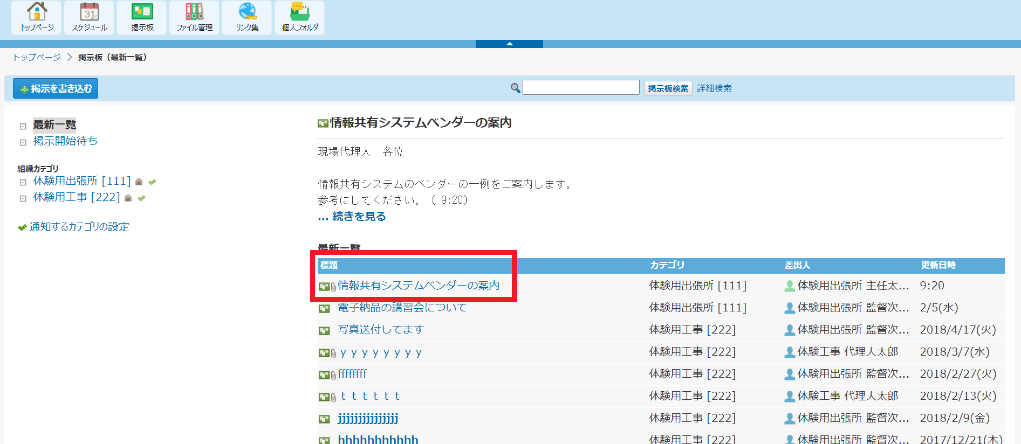Click the 掲示板検索 button
This screenshot has height=444, width=1021.
tap(668, 88)
